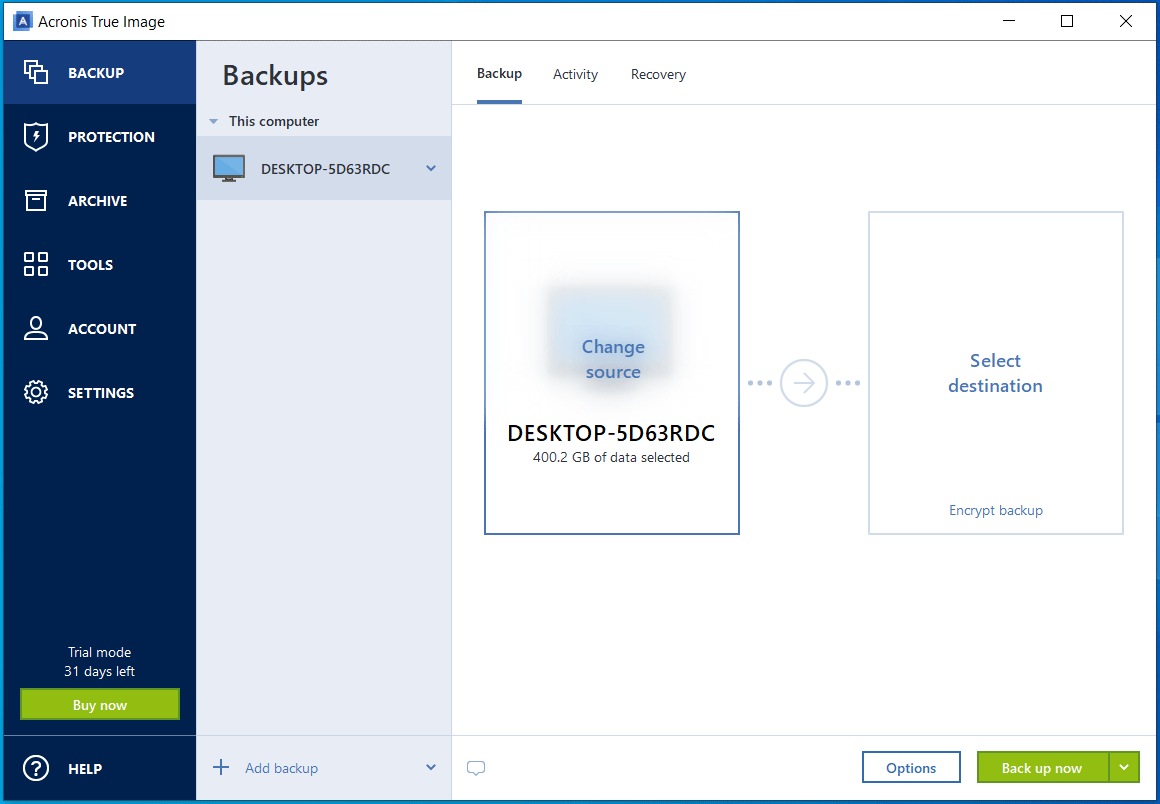1160x804 pixels.
Task: Click the arrow circle between source and destination
Action: click(x=803, y=383)
